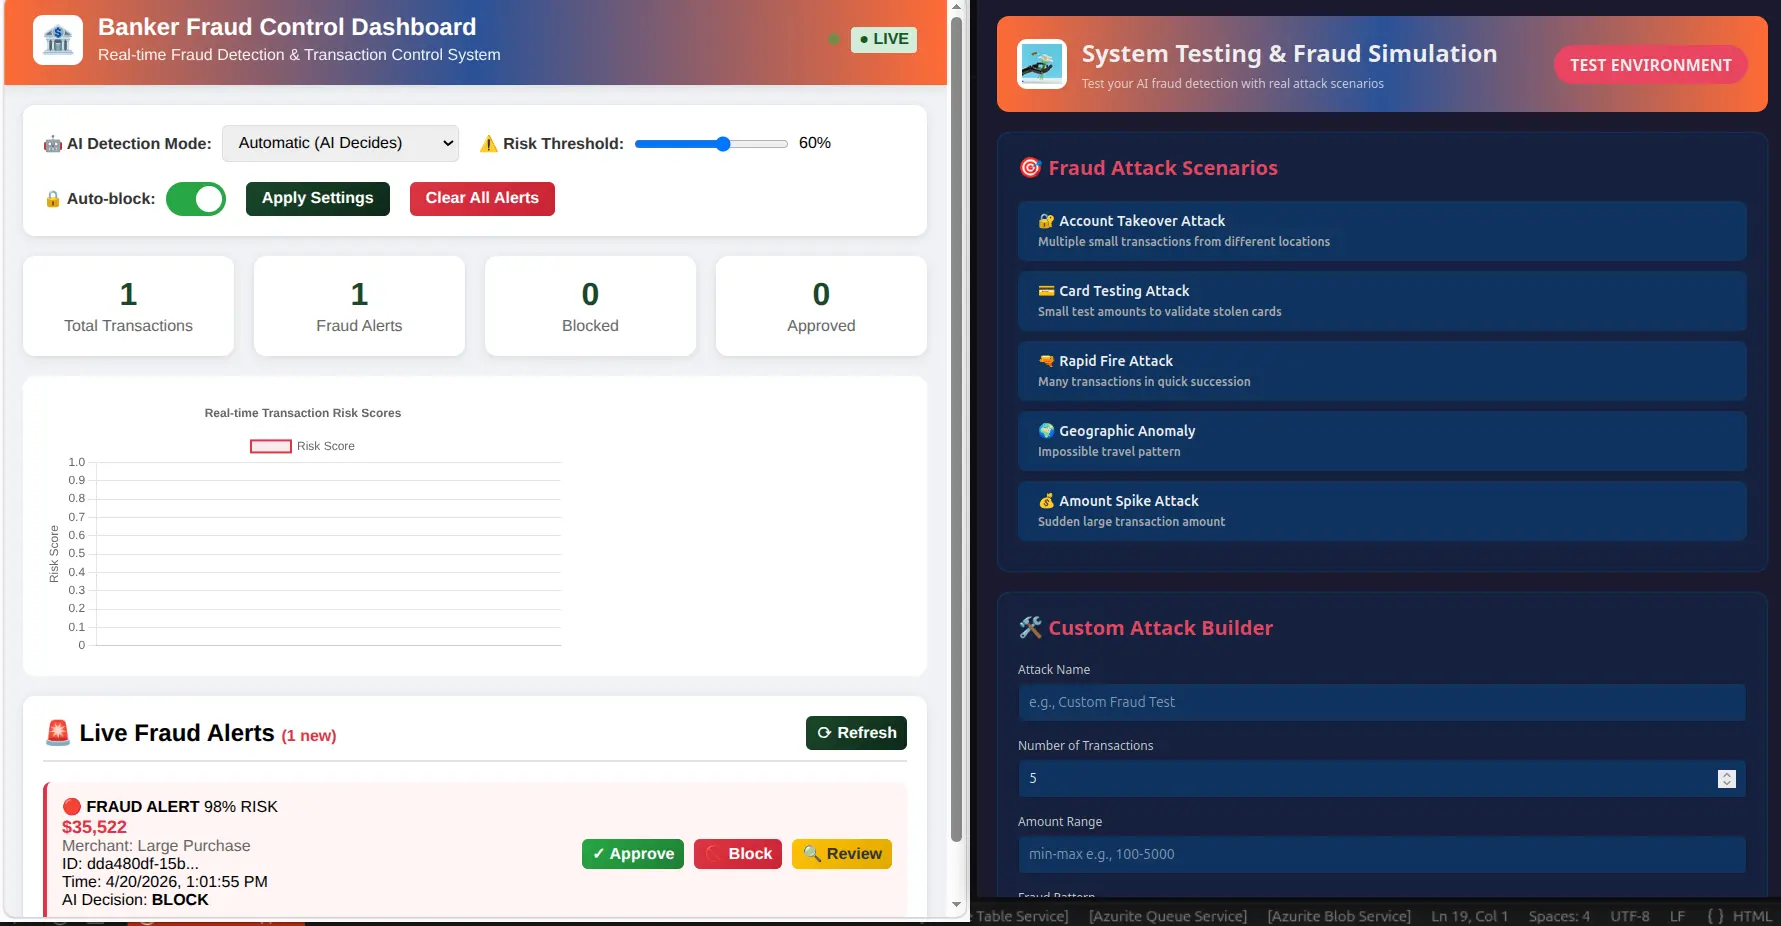Start the Geographic Anomaly scenario
1781x926 pixels.
(x=1382, y=441)
